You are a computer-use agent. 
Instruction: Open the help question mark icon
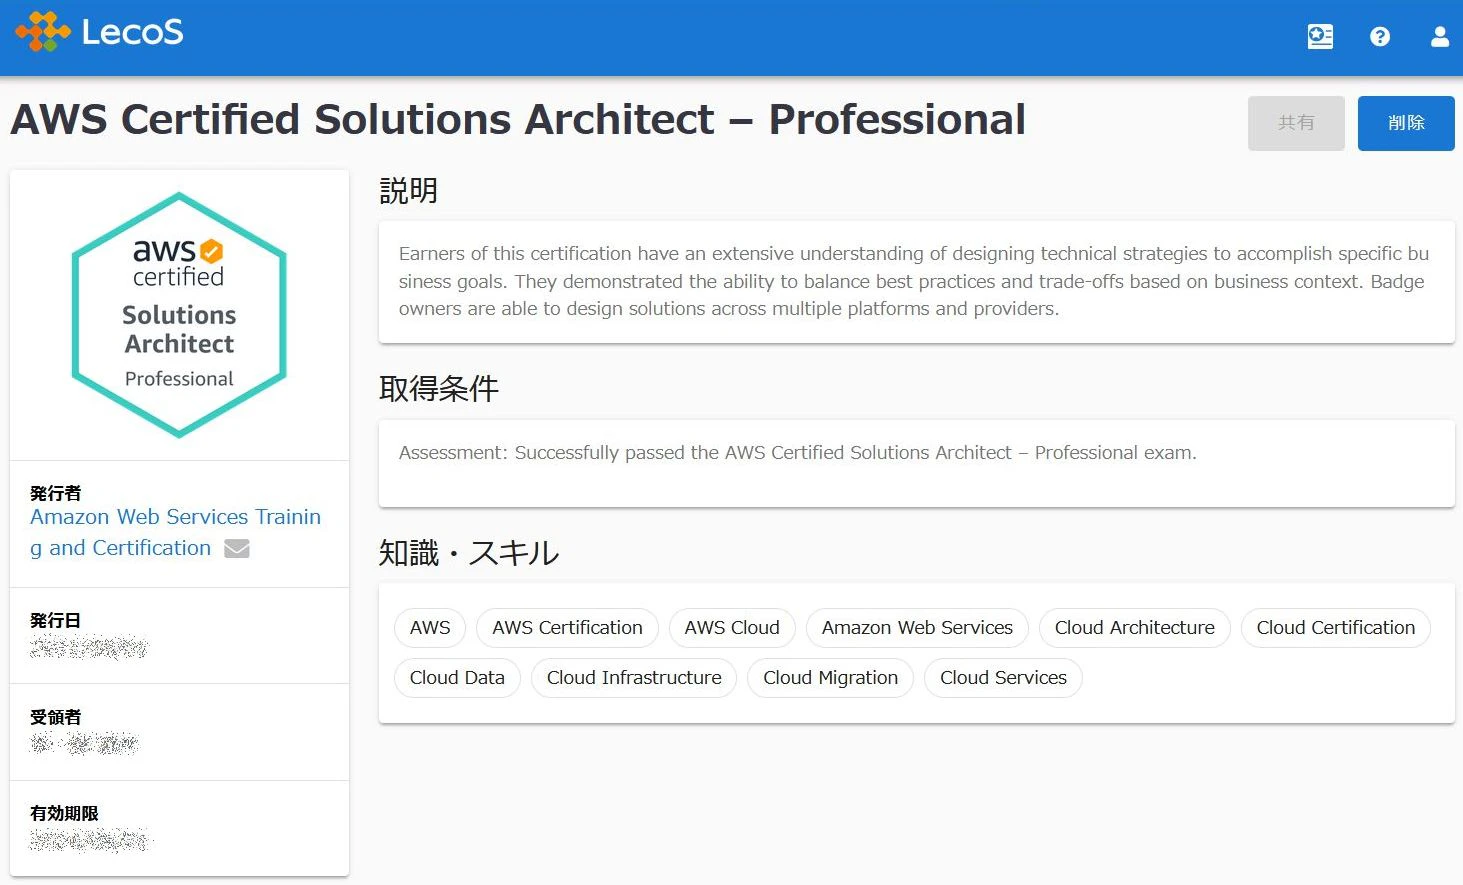pyautogui.click(x=1380, y=37)
